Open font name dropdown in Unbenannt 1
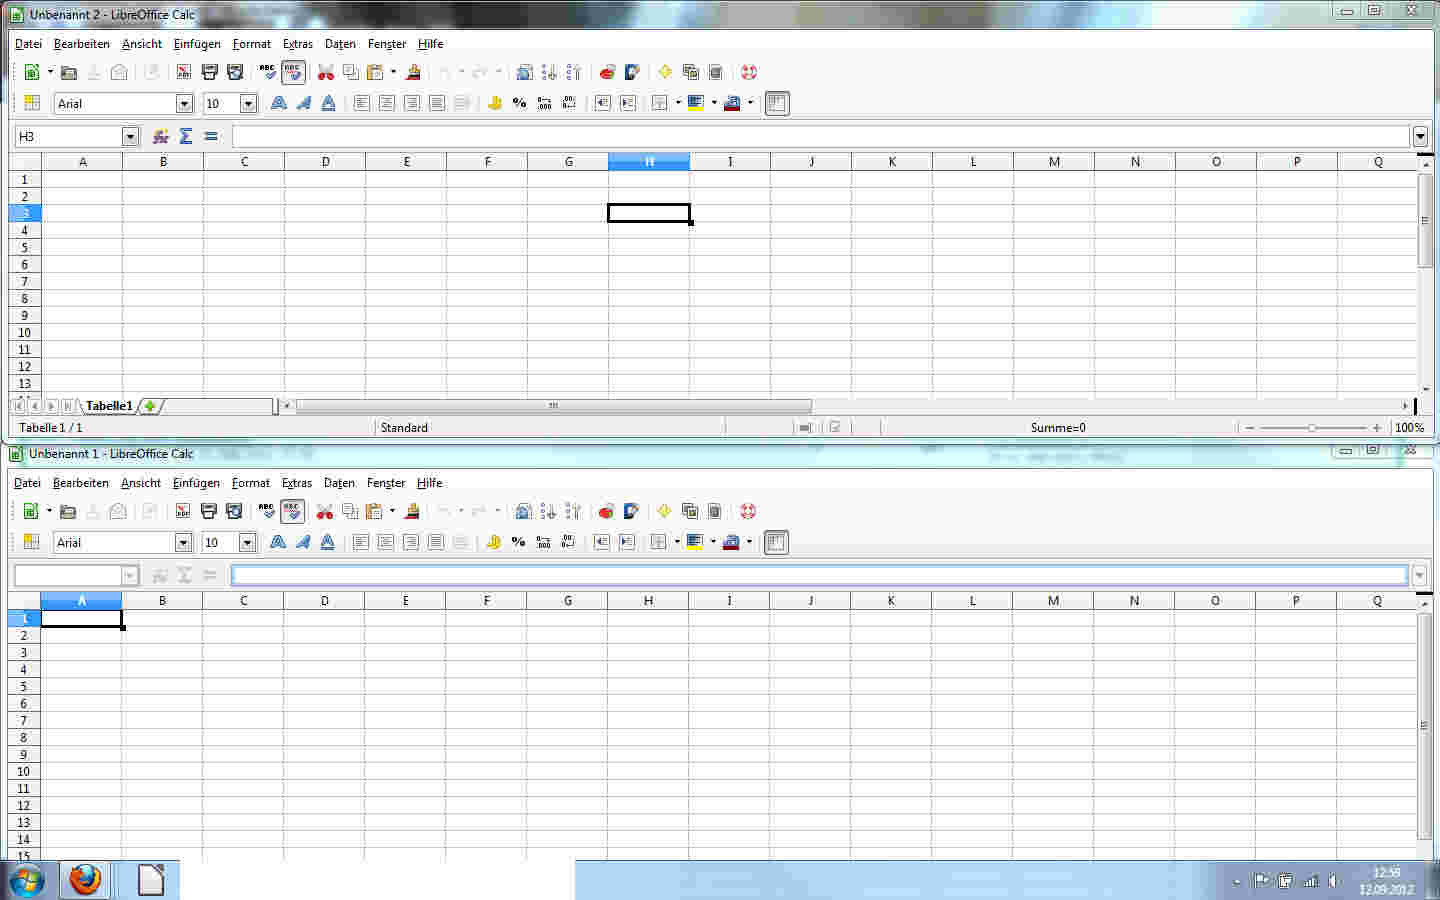The height and width of the screenshot is (900, 1440). [x=183, y=542]
